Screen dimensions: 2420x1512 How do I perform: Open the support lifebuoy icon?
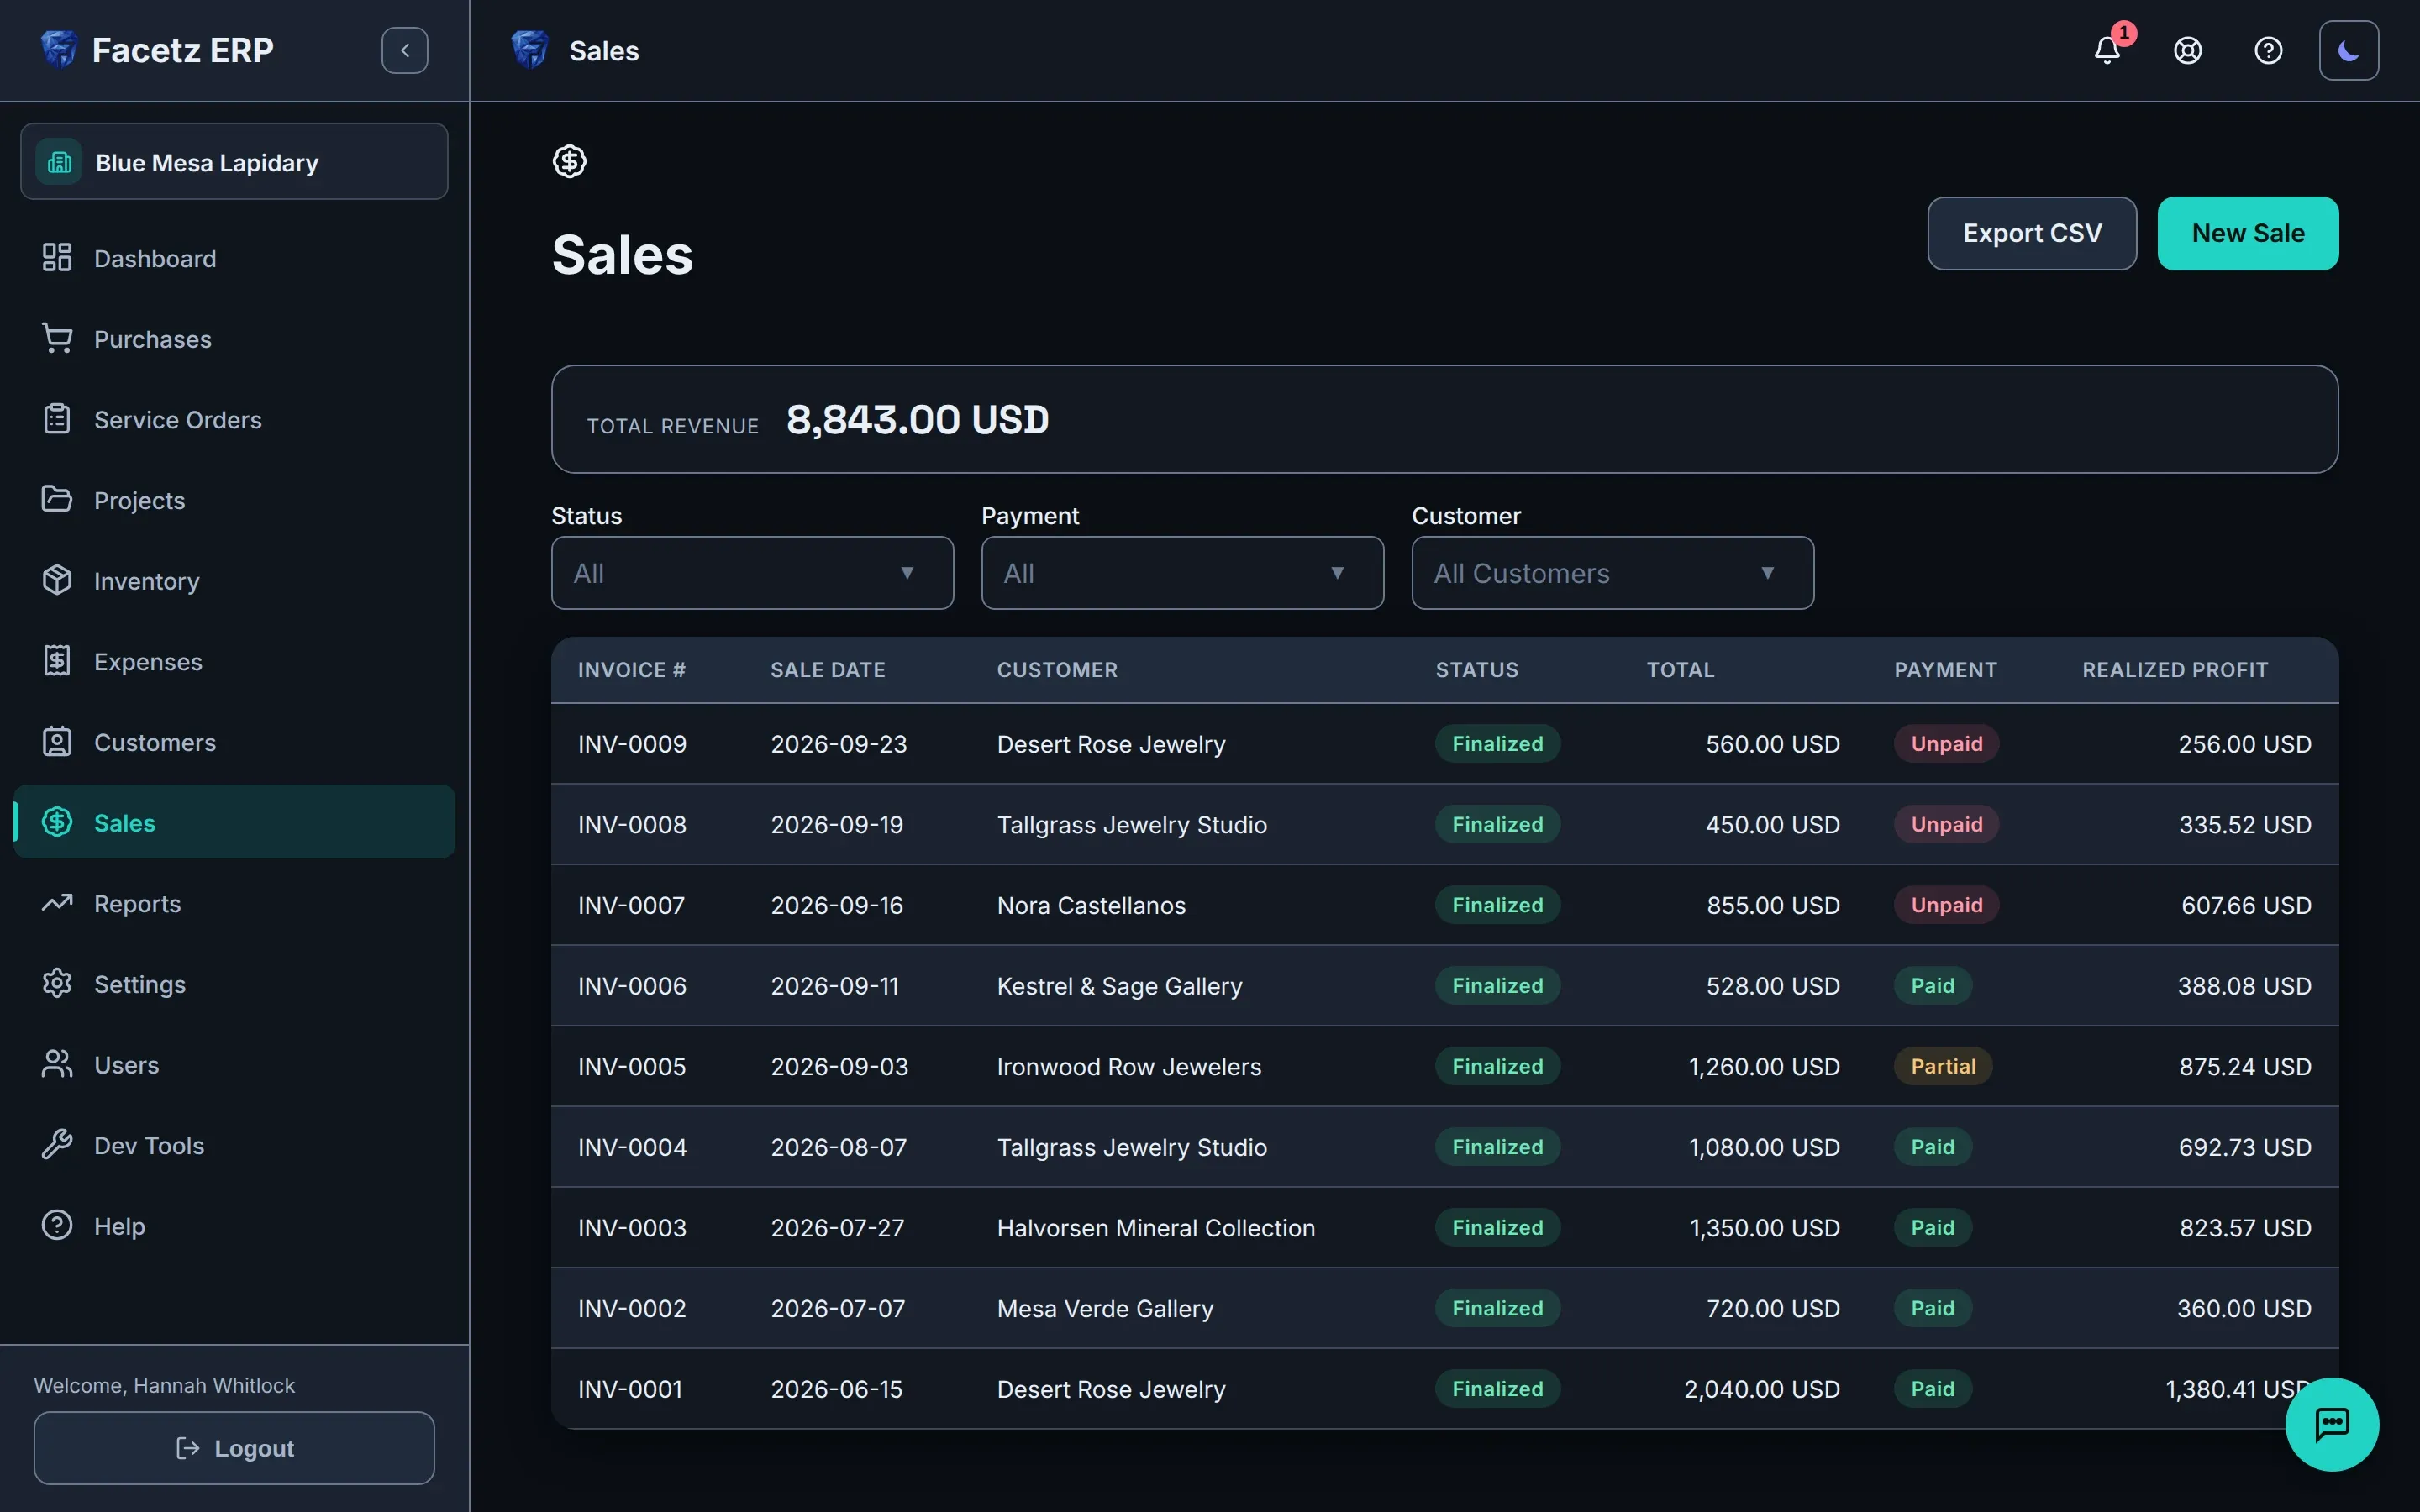2188,50
